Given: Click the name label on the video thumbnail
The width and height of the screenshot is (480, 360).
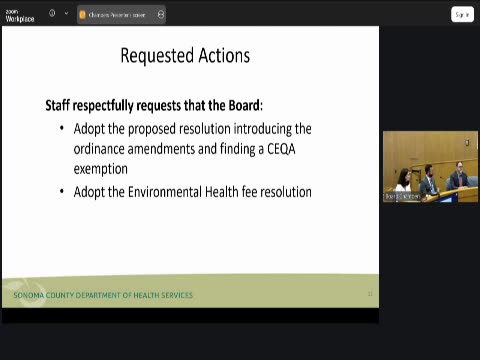Looking at the screenshot, I should click(x=402, y=196).
